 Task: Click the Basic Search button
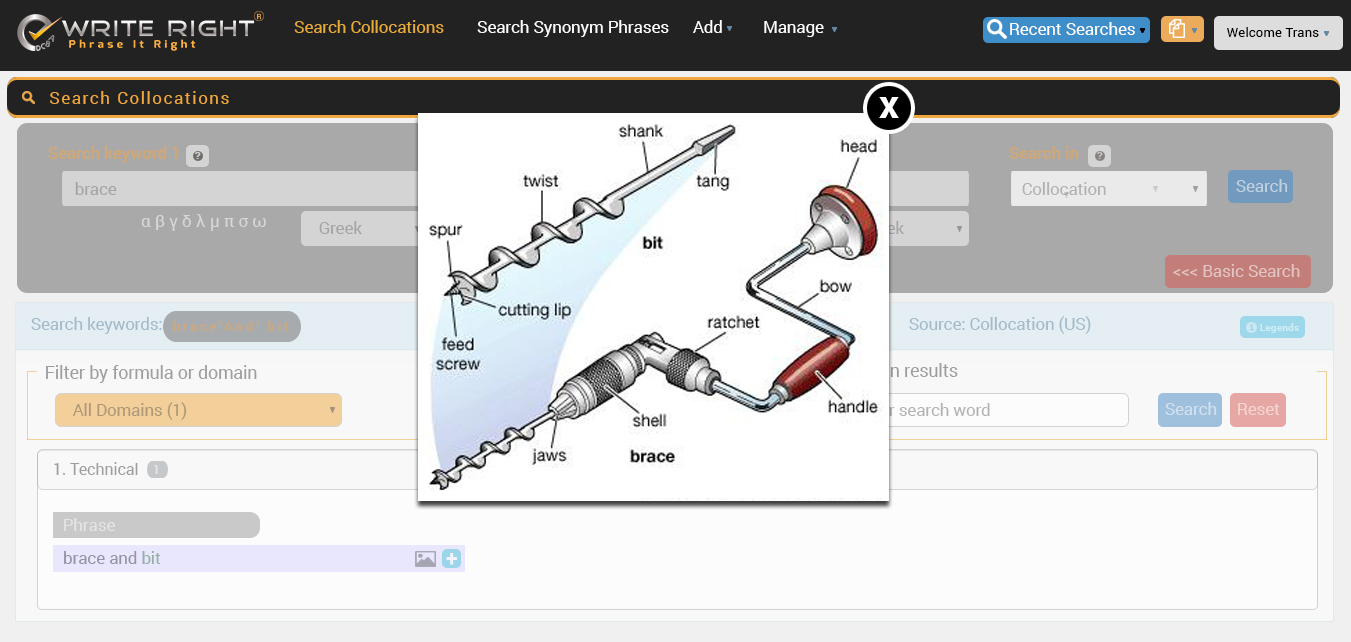[x=1236, y=272]
